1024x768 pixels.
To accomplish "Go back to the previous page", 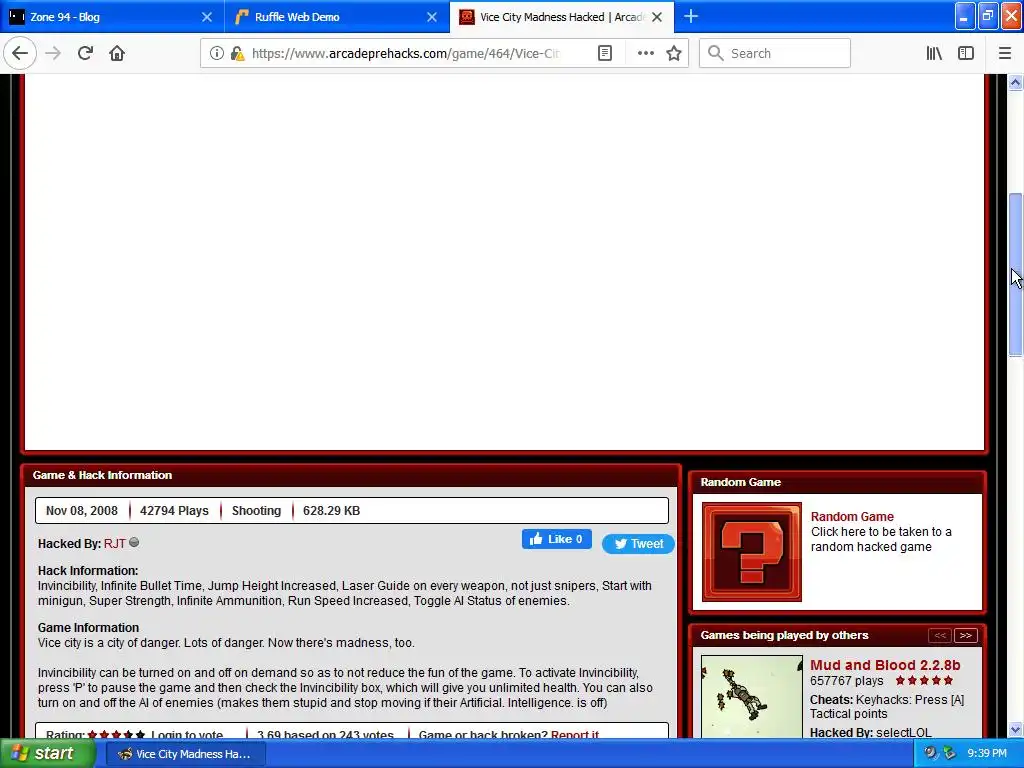I will [x=20, y=53].
